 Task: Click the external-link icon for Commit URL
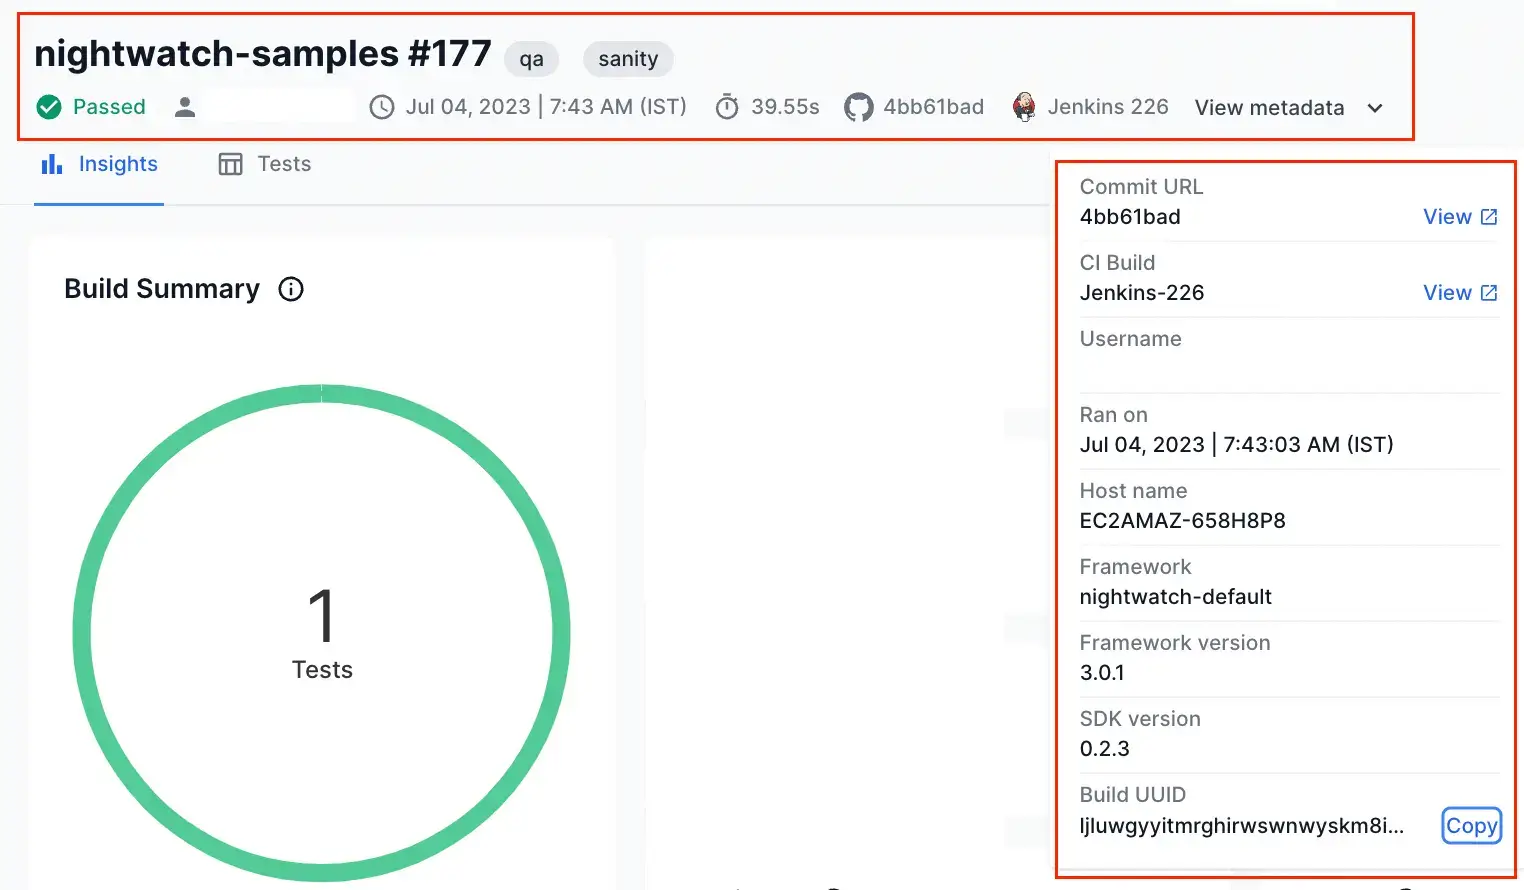pyautogui.click(x=1489, y=217)
